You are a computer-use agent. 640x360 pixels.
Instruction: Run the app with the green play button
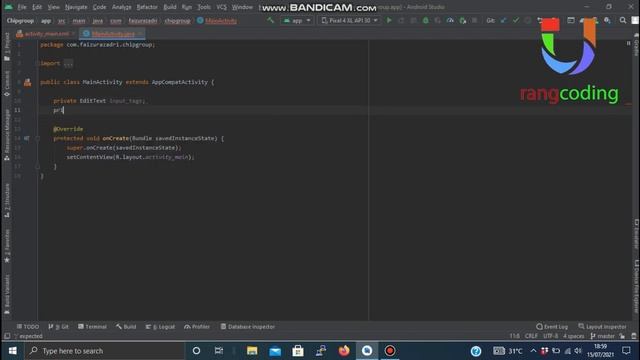(x=389, y=20)
